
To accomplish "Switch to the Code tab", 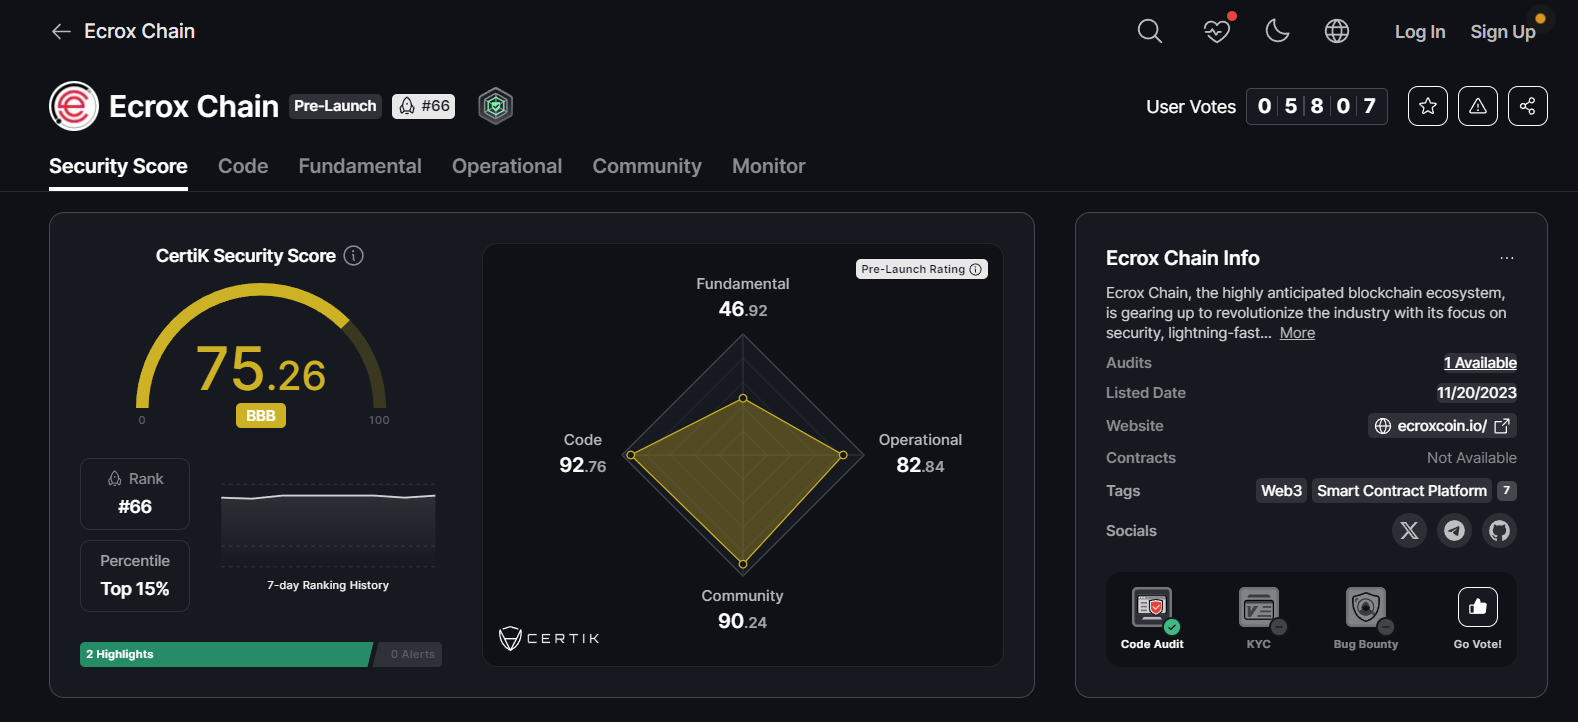I will 243,166.
